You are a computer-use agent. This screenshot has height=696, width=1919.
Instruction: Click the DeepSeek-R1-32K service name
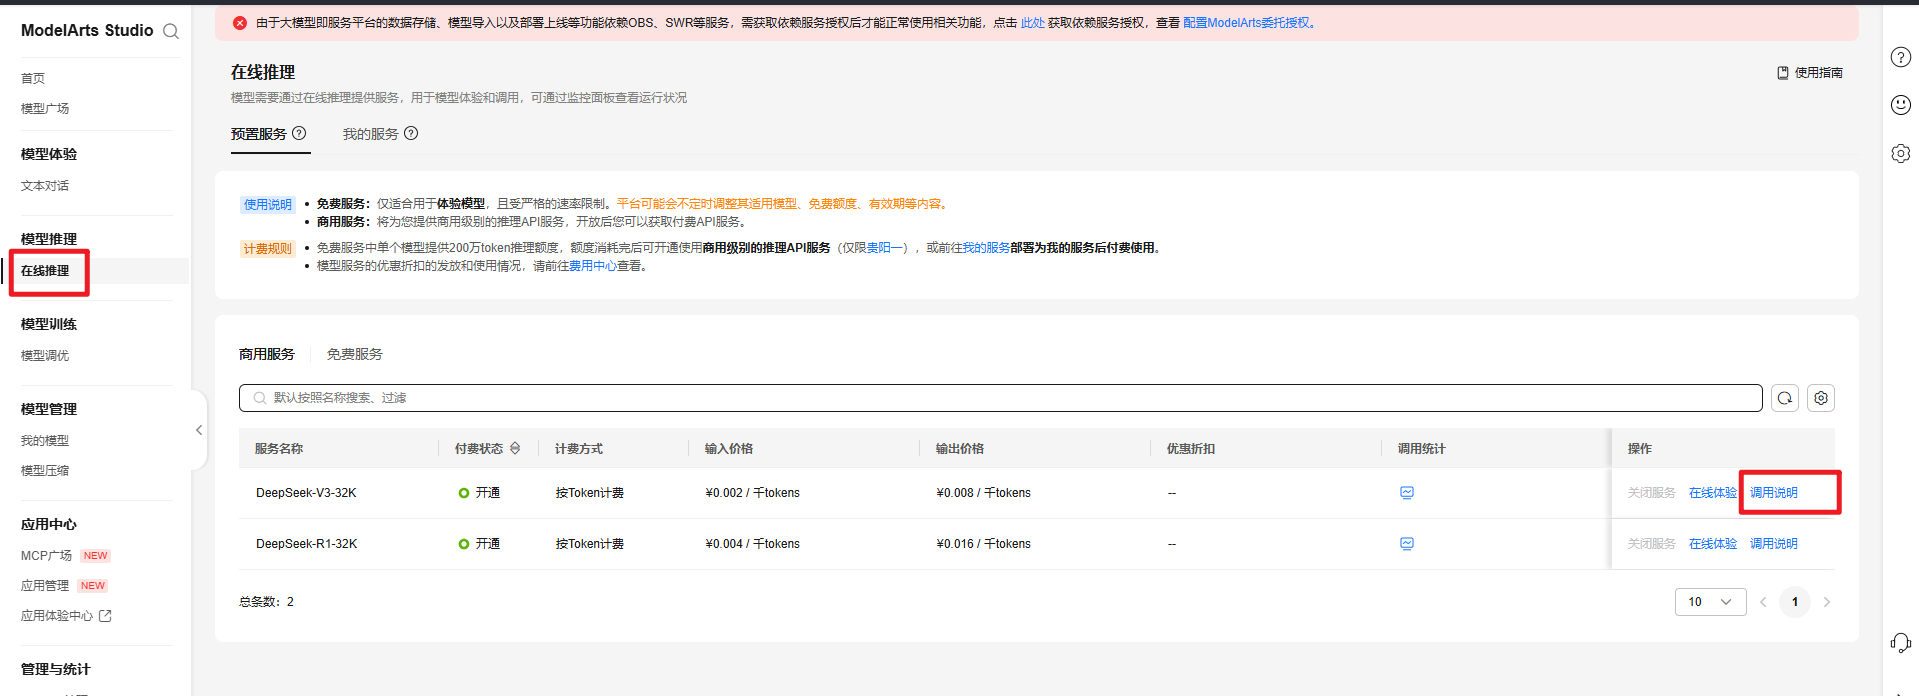coord(306,544)
